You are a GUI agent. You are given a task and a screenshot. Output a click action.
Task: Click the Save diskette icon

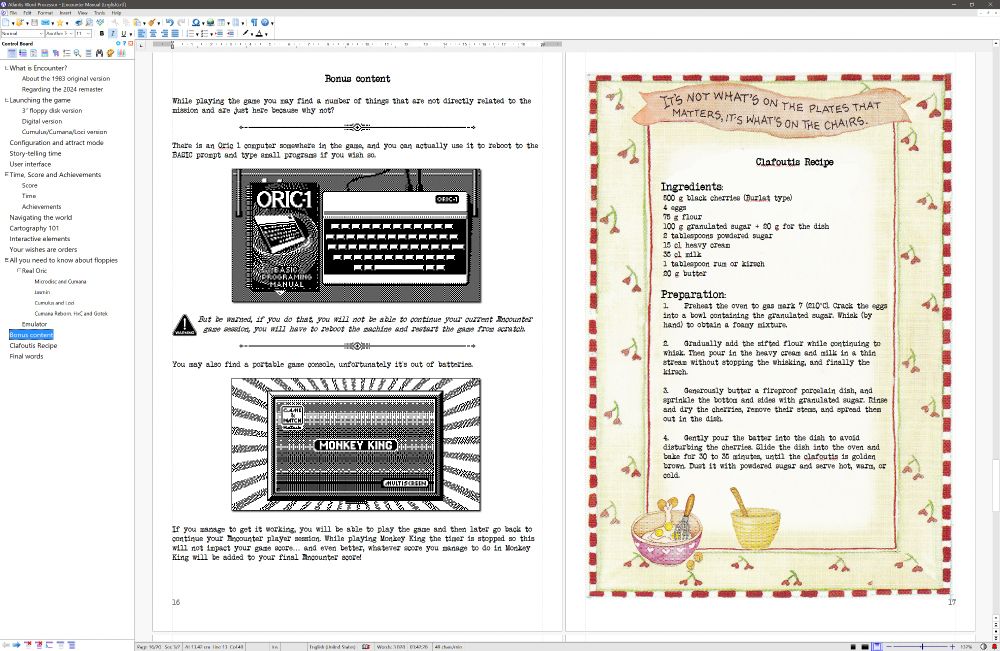click(x=34, y=22)
